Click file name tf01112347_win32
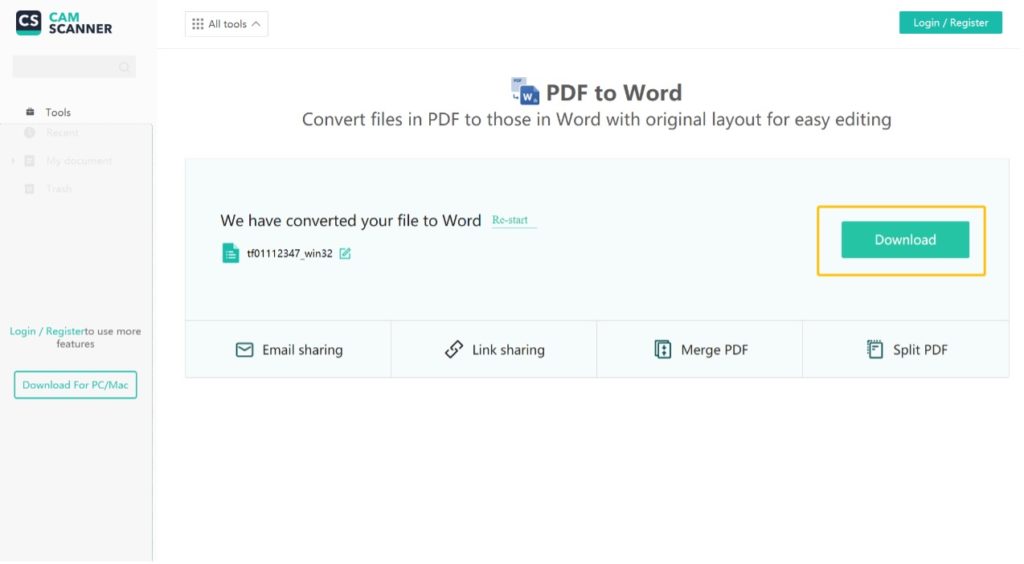1024x564 pixels. coord(289,253)
